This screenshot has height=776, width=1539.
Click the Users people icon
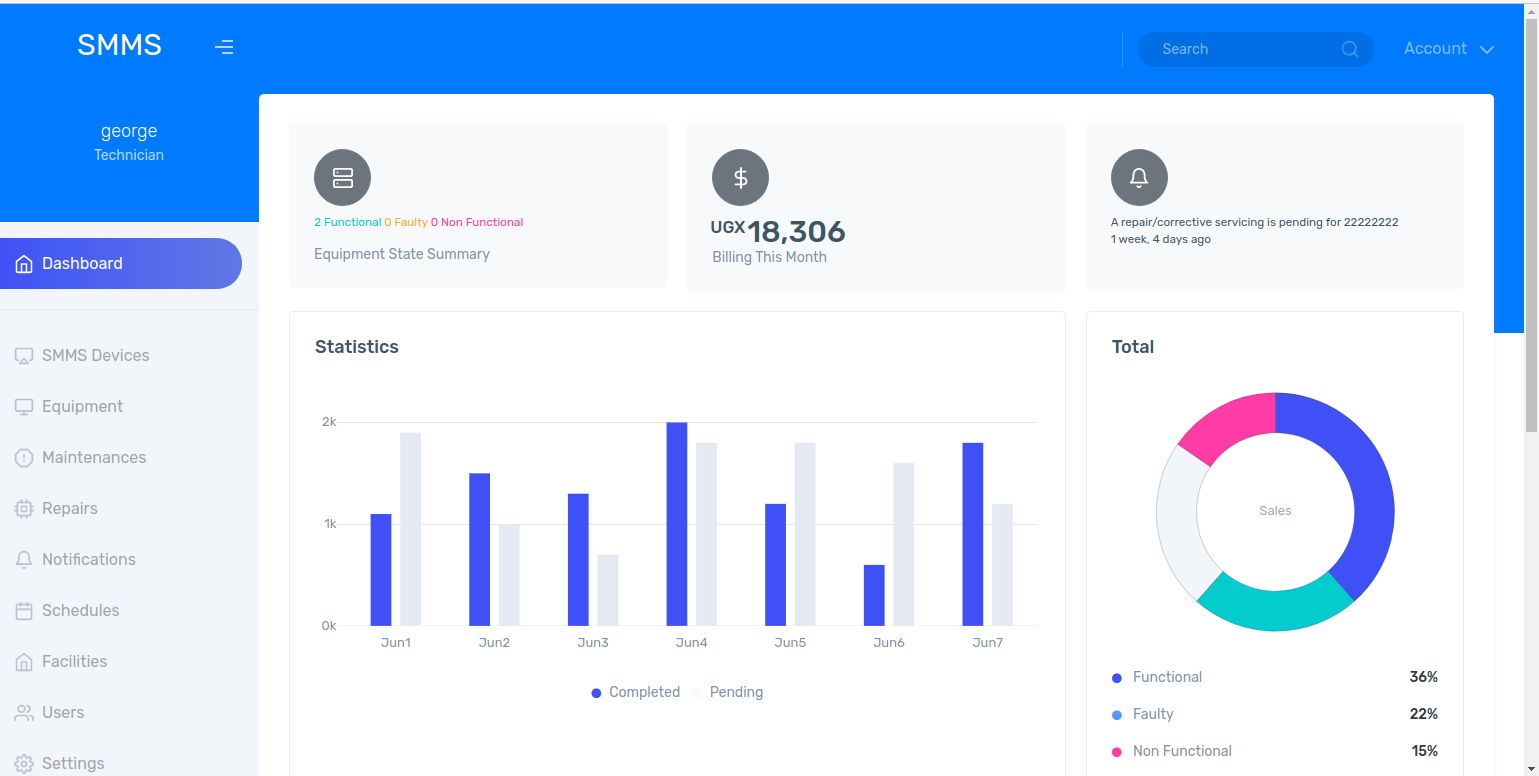click(x=24, y=713)
